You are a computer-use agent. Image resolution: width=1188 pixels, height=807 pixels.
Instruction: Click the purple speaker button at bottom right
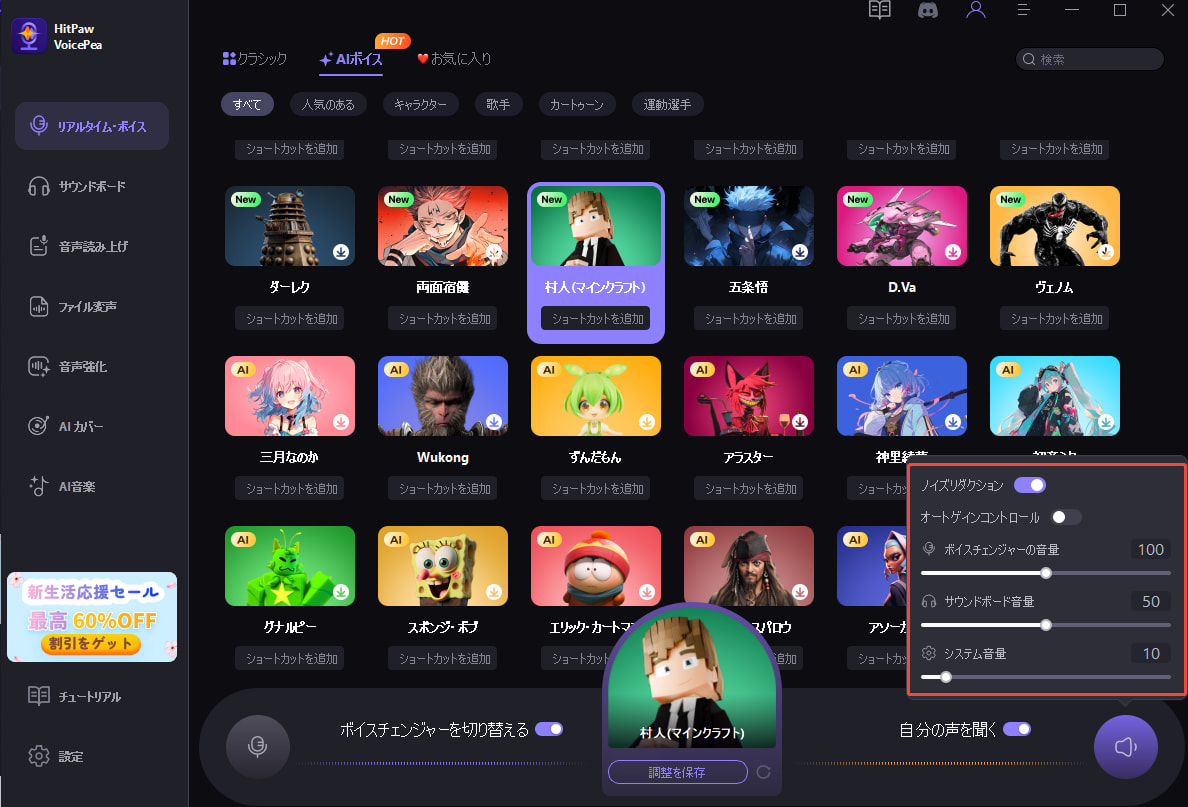[1125, 746]
